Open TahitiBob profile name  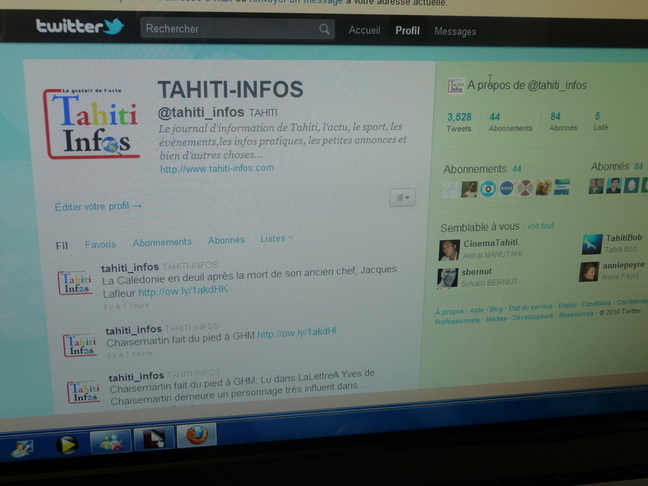624,238
